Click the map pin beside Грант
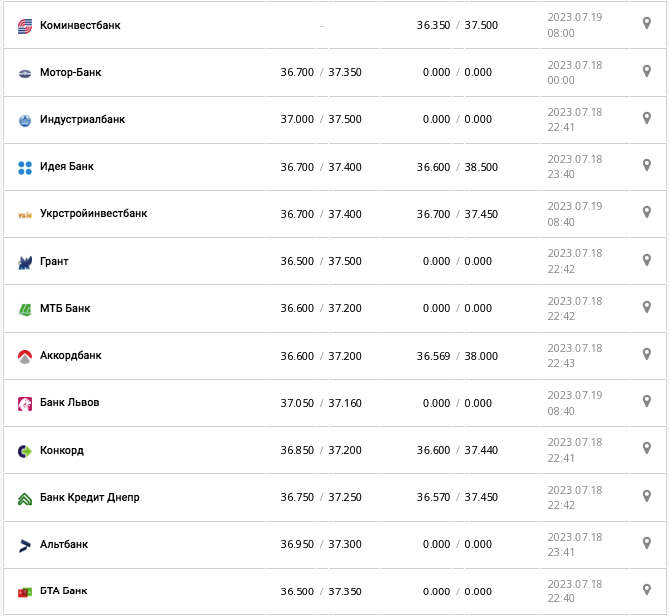 (647, 260)
